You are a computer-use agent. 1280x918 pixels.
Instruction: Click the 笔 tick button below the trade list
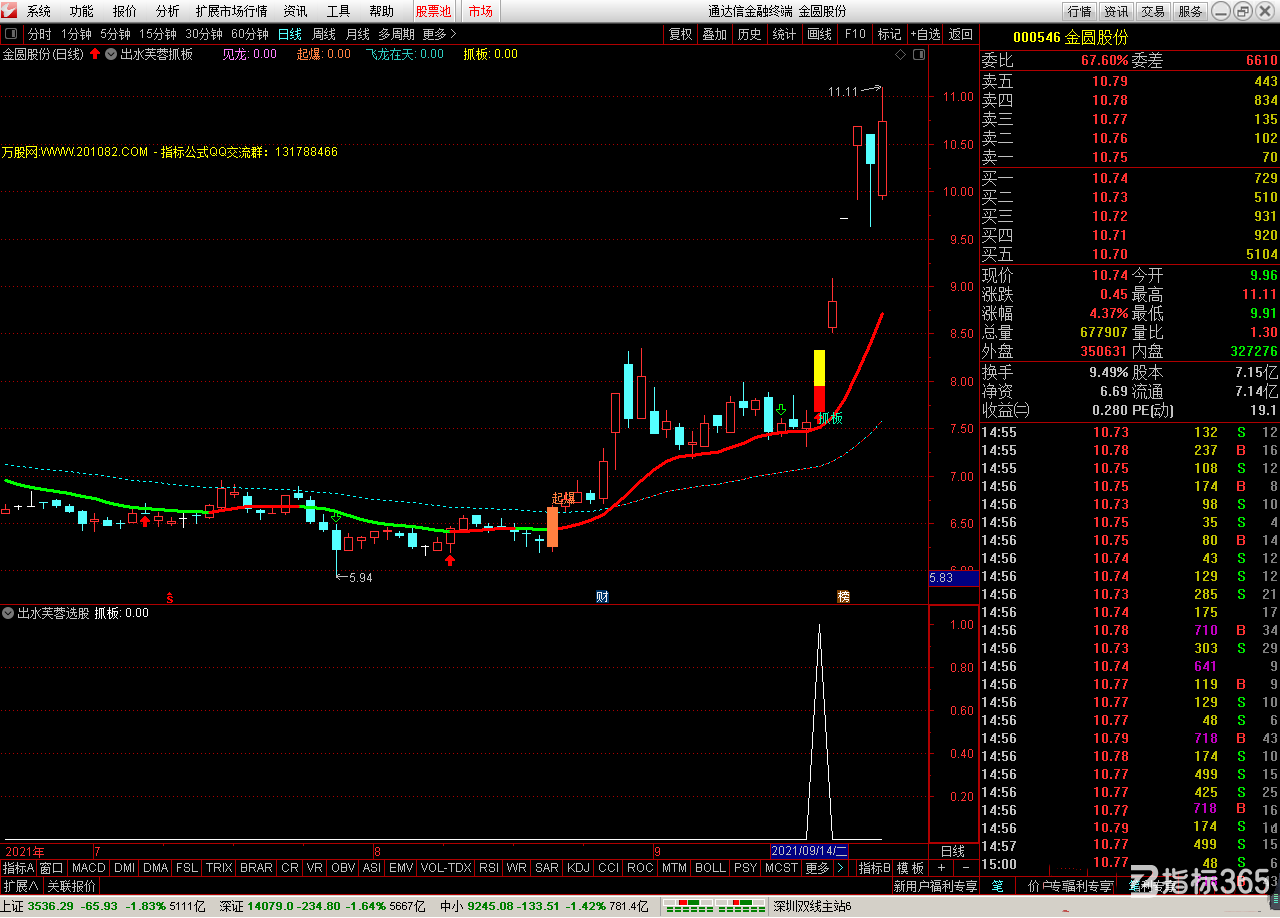pyautogui.click(x=997, y=886)
